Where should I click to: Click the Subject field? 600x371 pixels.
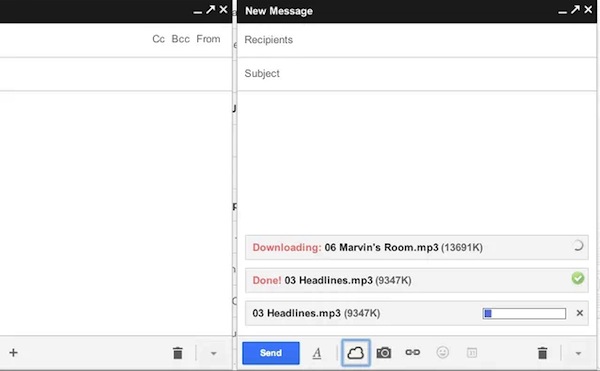pyautogui.click(x=417, y=73)
